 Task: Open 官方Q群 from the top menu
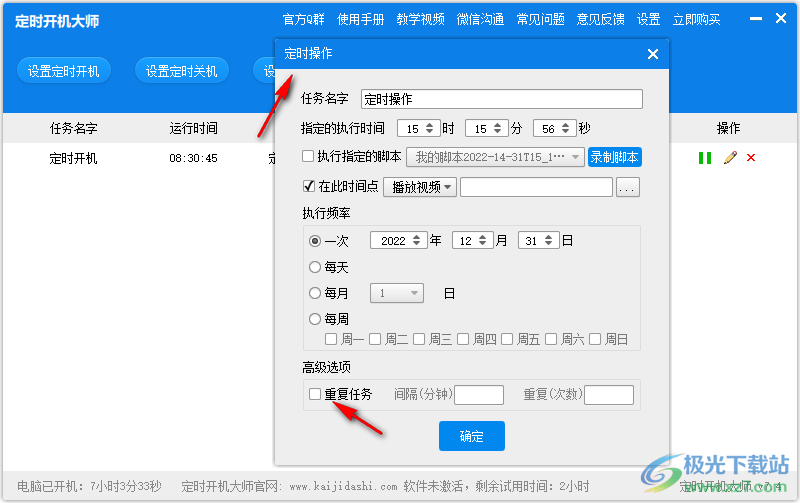[304, 19]
